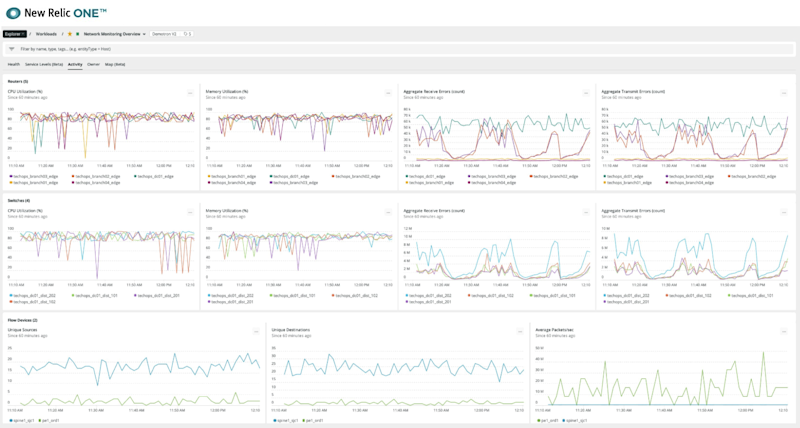The height and width of the screenshot is (428, 800).
Task: Select the Activity tab
Action: (x=75, y=64)
